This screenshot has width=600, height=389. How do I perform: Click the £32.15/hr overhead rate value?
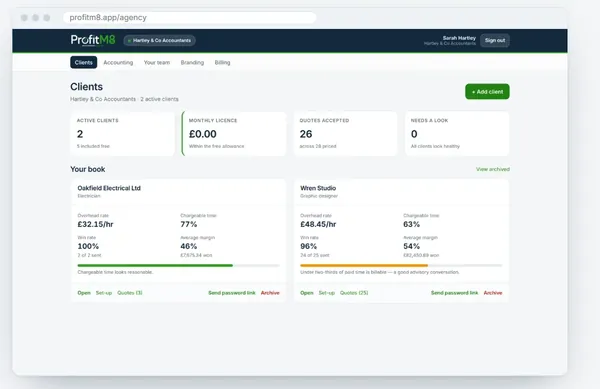[x=95, y=224]
